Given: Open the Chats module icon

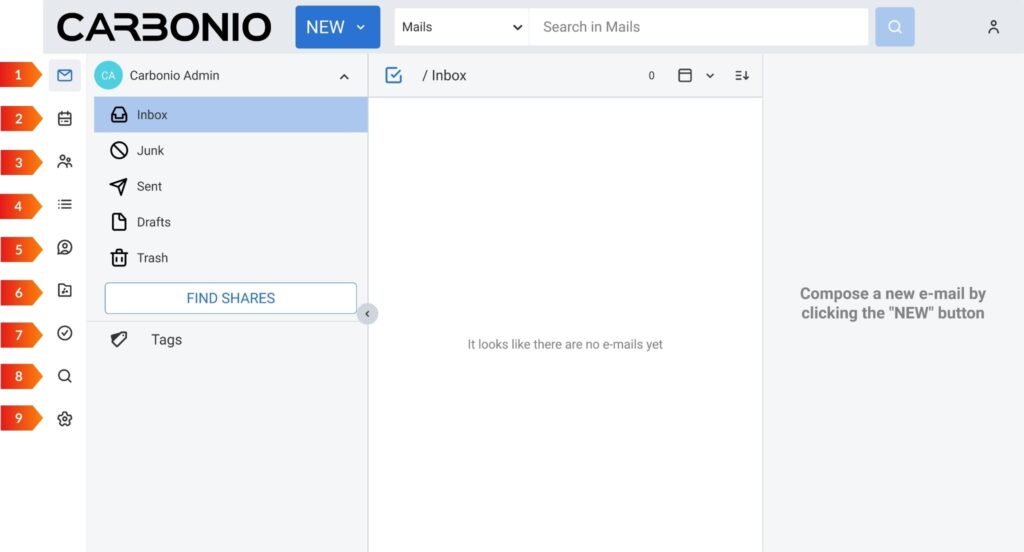Looking at the screenshot, I should pos(65,247).
